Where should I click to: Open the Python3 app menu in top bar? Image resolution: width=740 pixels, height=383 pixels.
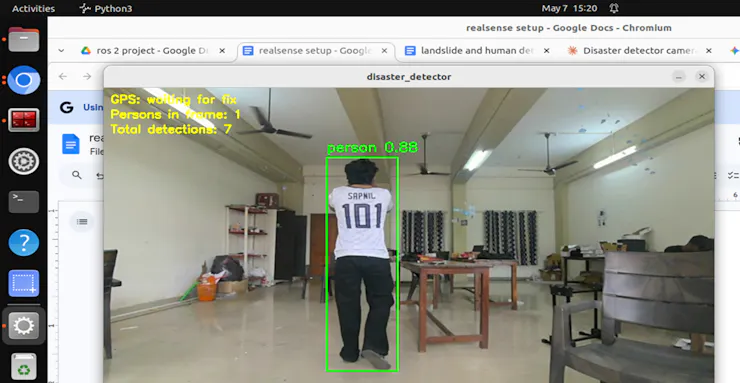(x=106, y=8)
